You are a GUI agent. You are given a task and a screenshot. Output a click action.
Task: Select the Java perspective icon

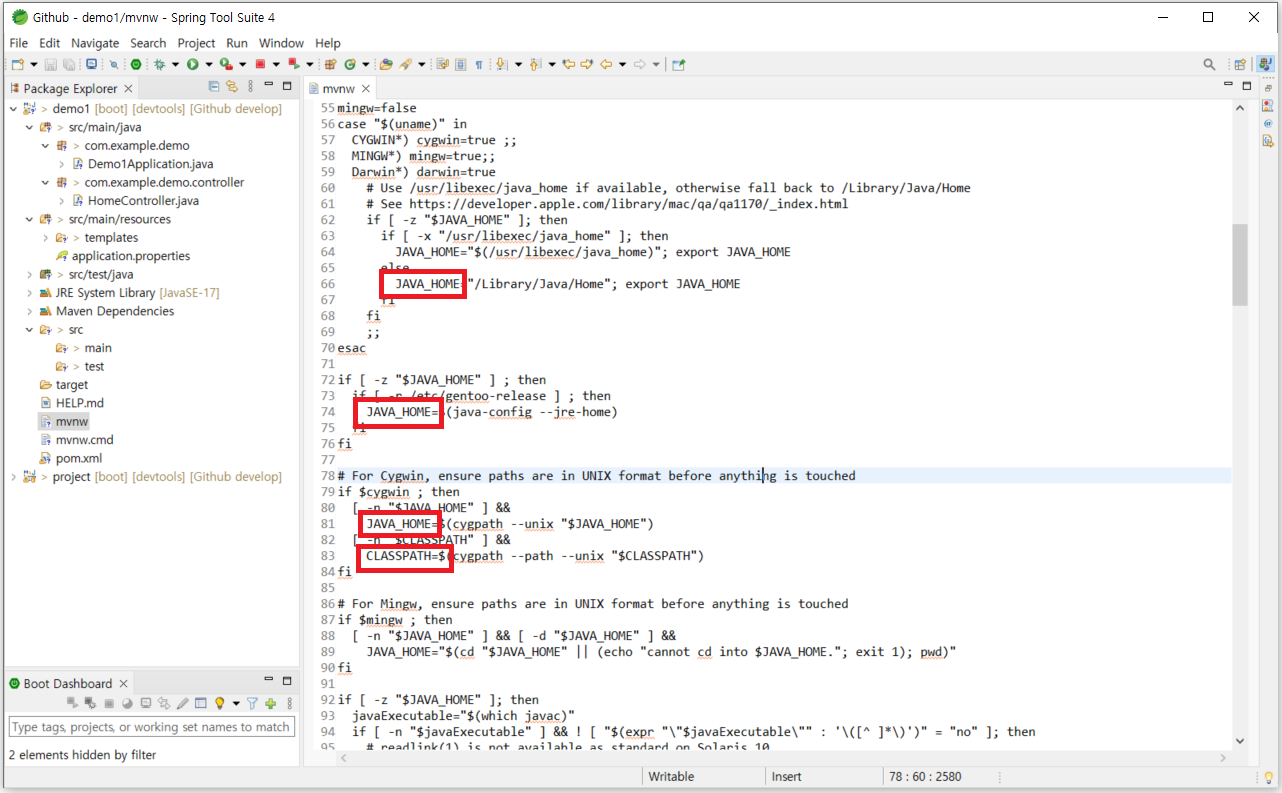tap(1266, 64)
